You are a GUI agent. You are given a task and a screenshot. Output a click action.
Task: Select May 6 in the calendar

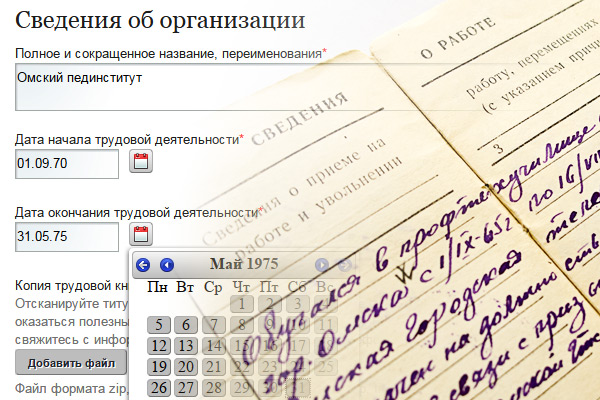185,325
